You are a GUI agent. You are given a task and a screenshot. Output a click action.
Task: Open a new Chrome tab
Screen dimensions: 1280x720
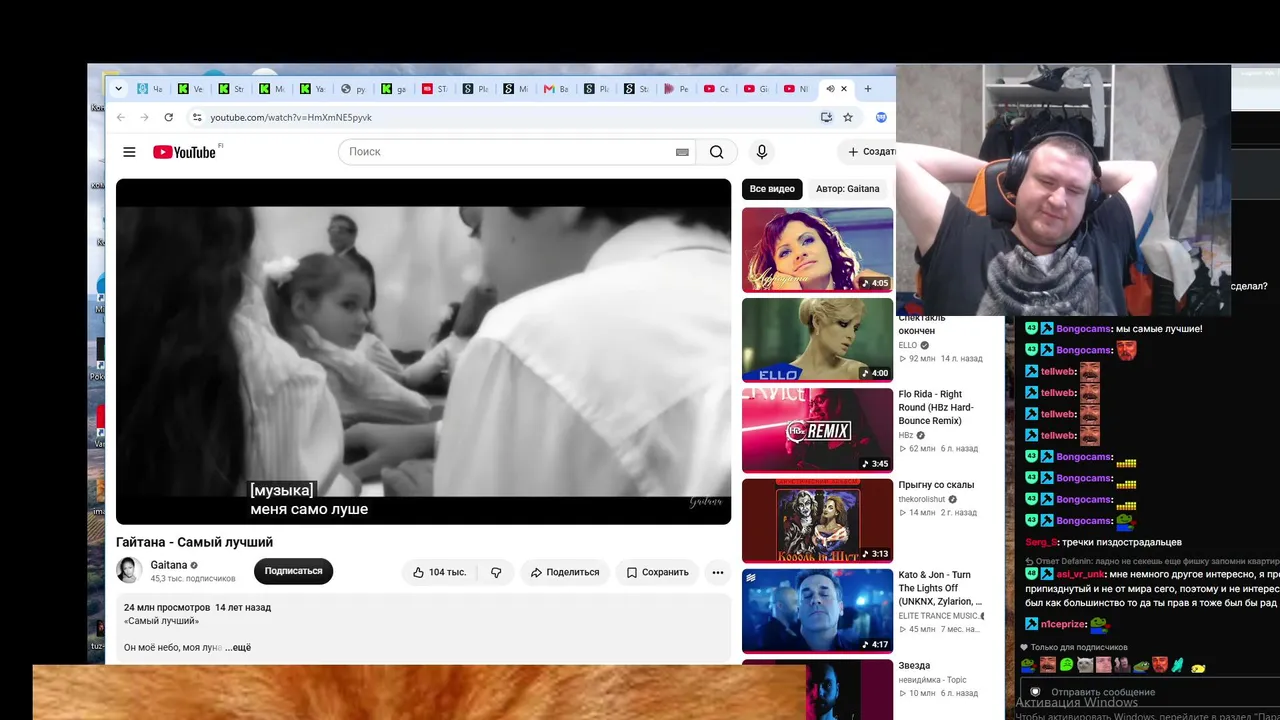(x=867, y=89)
